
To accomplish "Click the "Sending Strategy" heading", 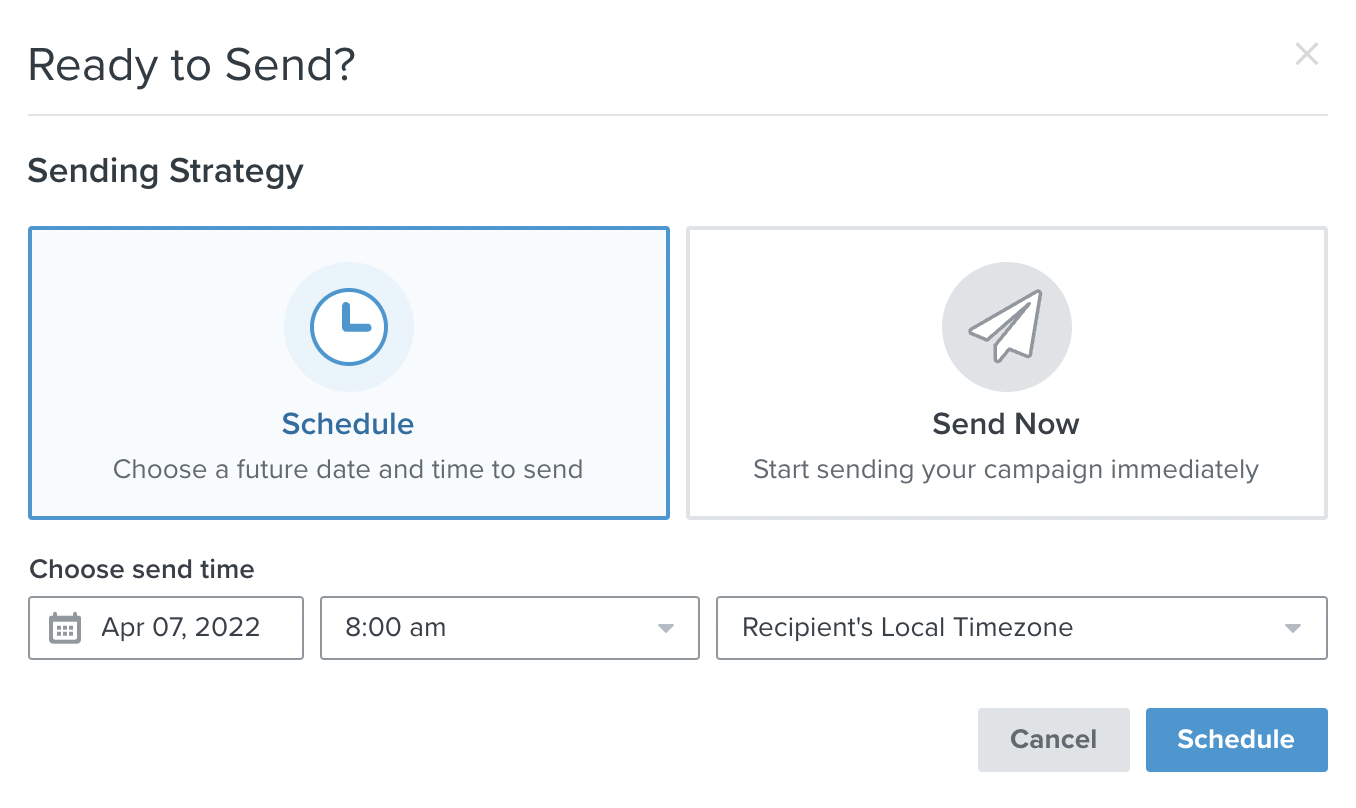I will 166,171.
